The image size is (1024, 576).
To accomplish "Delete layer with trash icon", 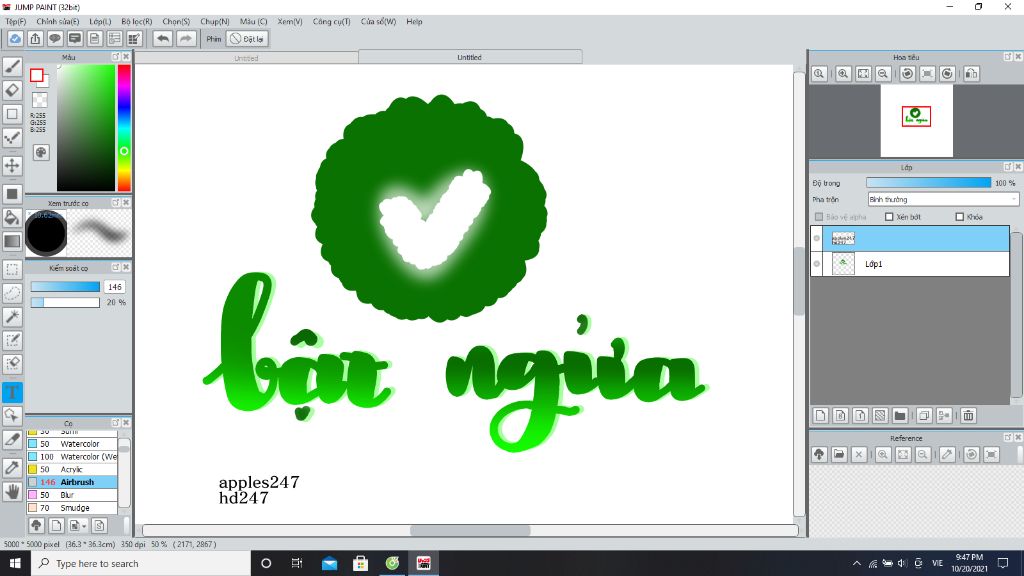I will [x=968, y=415].
